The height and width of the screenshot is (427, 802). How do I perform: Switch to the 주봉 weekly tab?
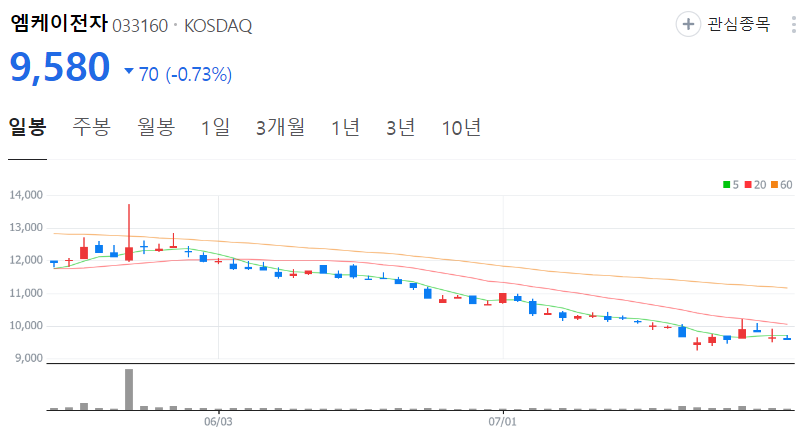pyautogui.click(x=92, y=126)
